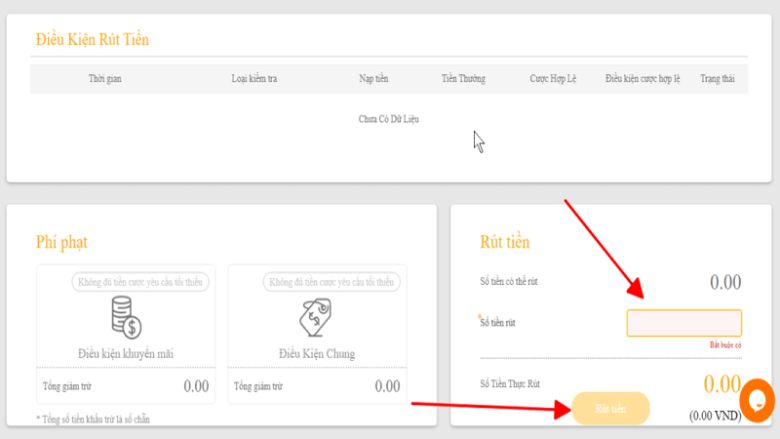The image size is (780, 439).
Task: Click the Điều kiện cược hợp lệ header
Action: click(642, 79)
